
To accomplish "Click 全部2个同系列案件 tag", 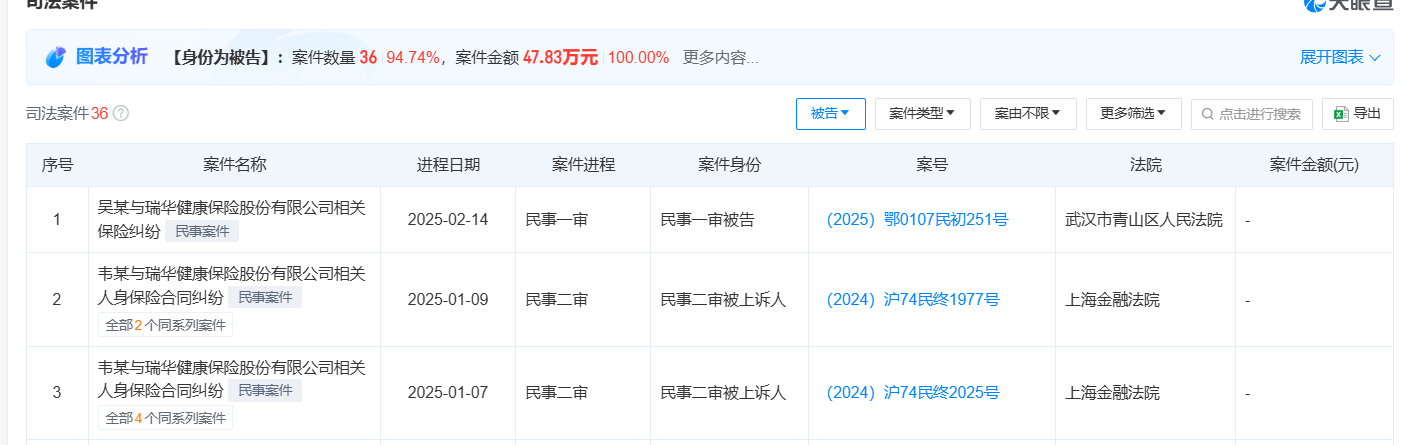I will click(x=165, y=325).
